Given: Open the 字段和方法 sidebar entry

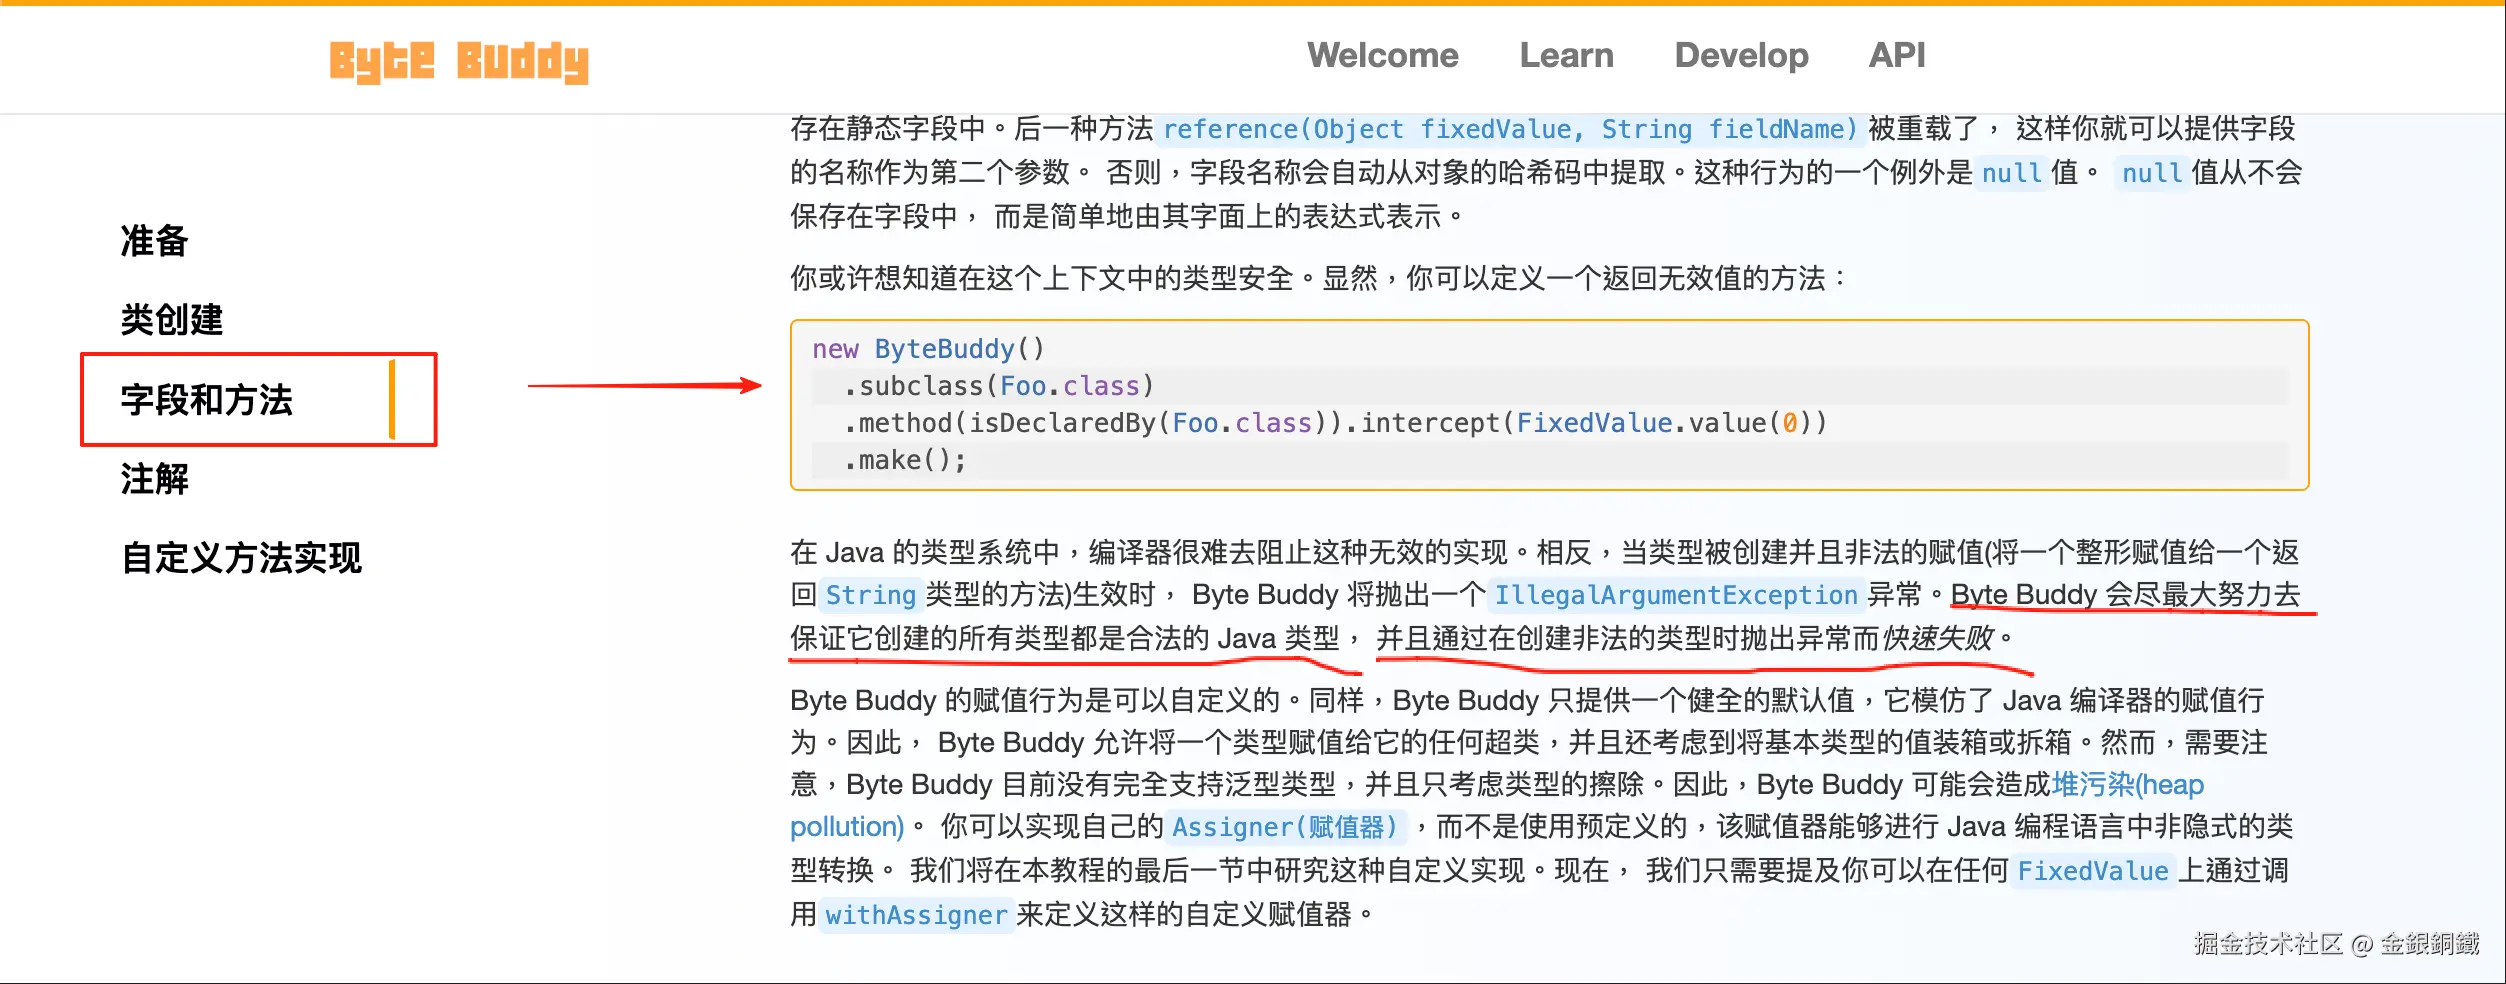Looking at the screenshot, I should point(206,400).
